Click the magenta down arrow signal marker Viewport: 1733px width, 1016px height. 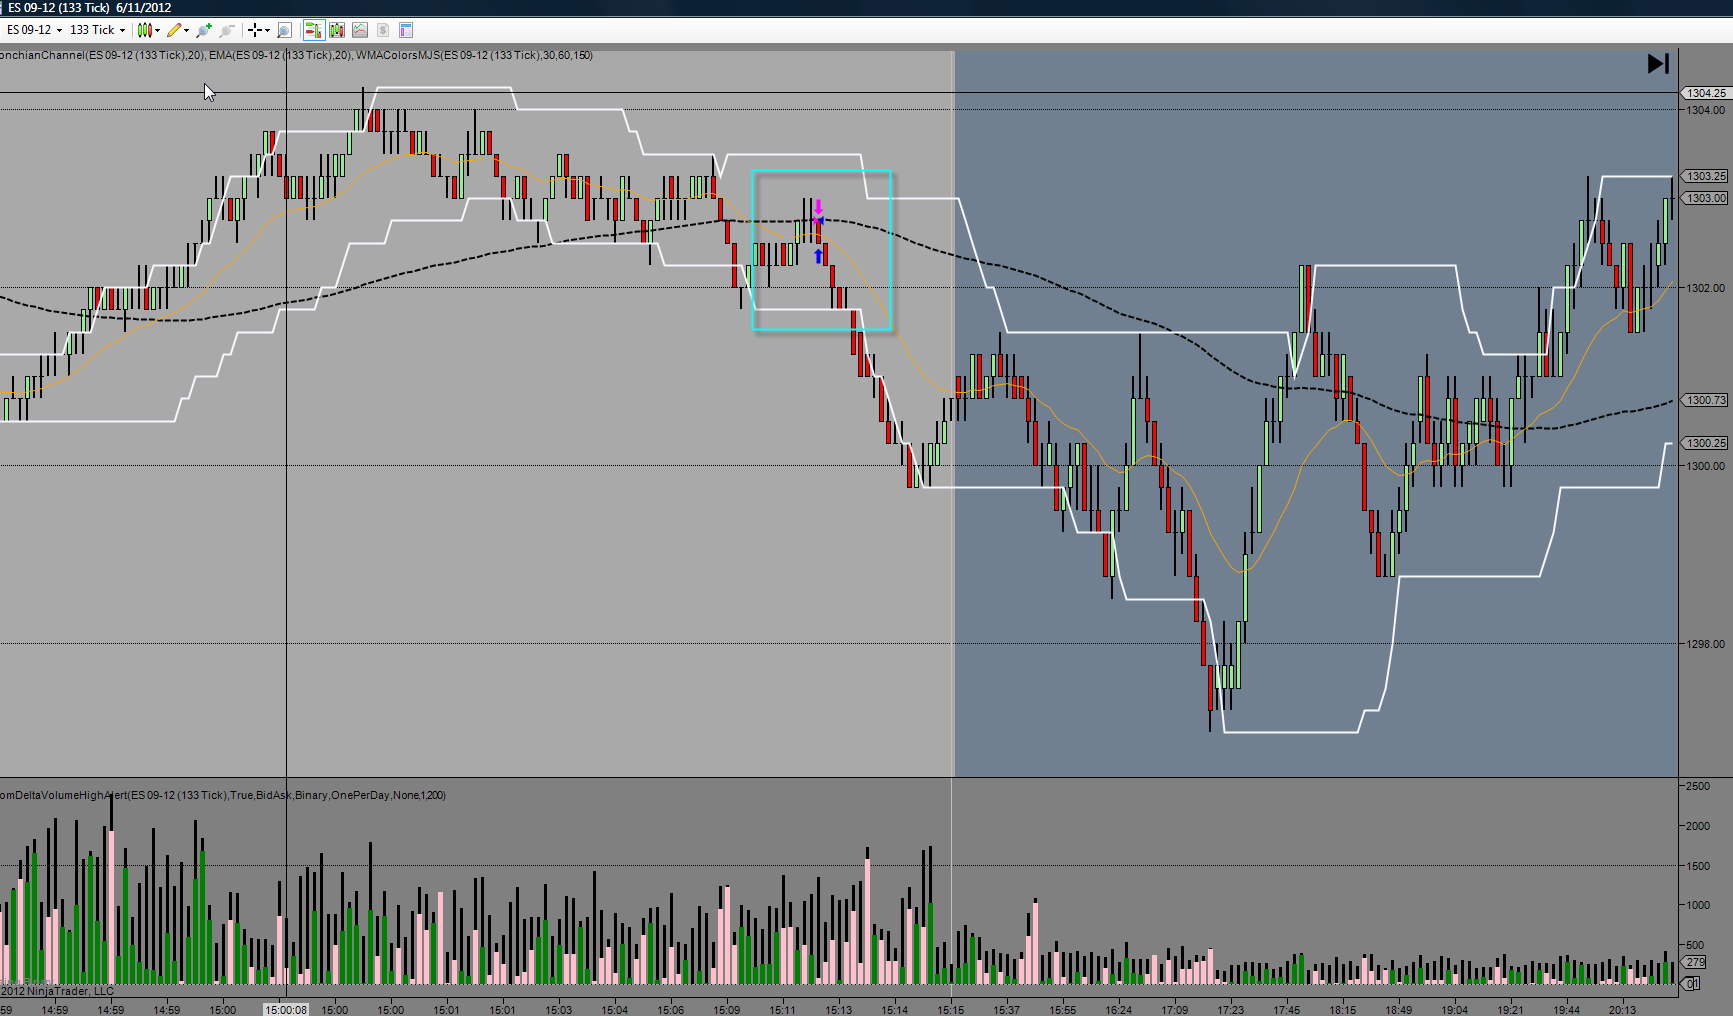818,209
